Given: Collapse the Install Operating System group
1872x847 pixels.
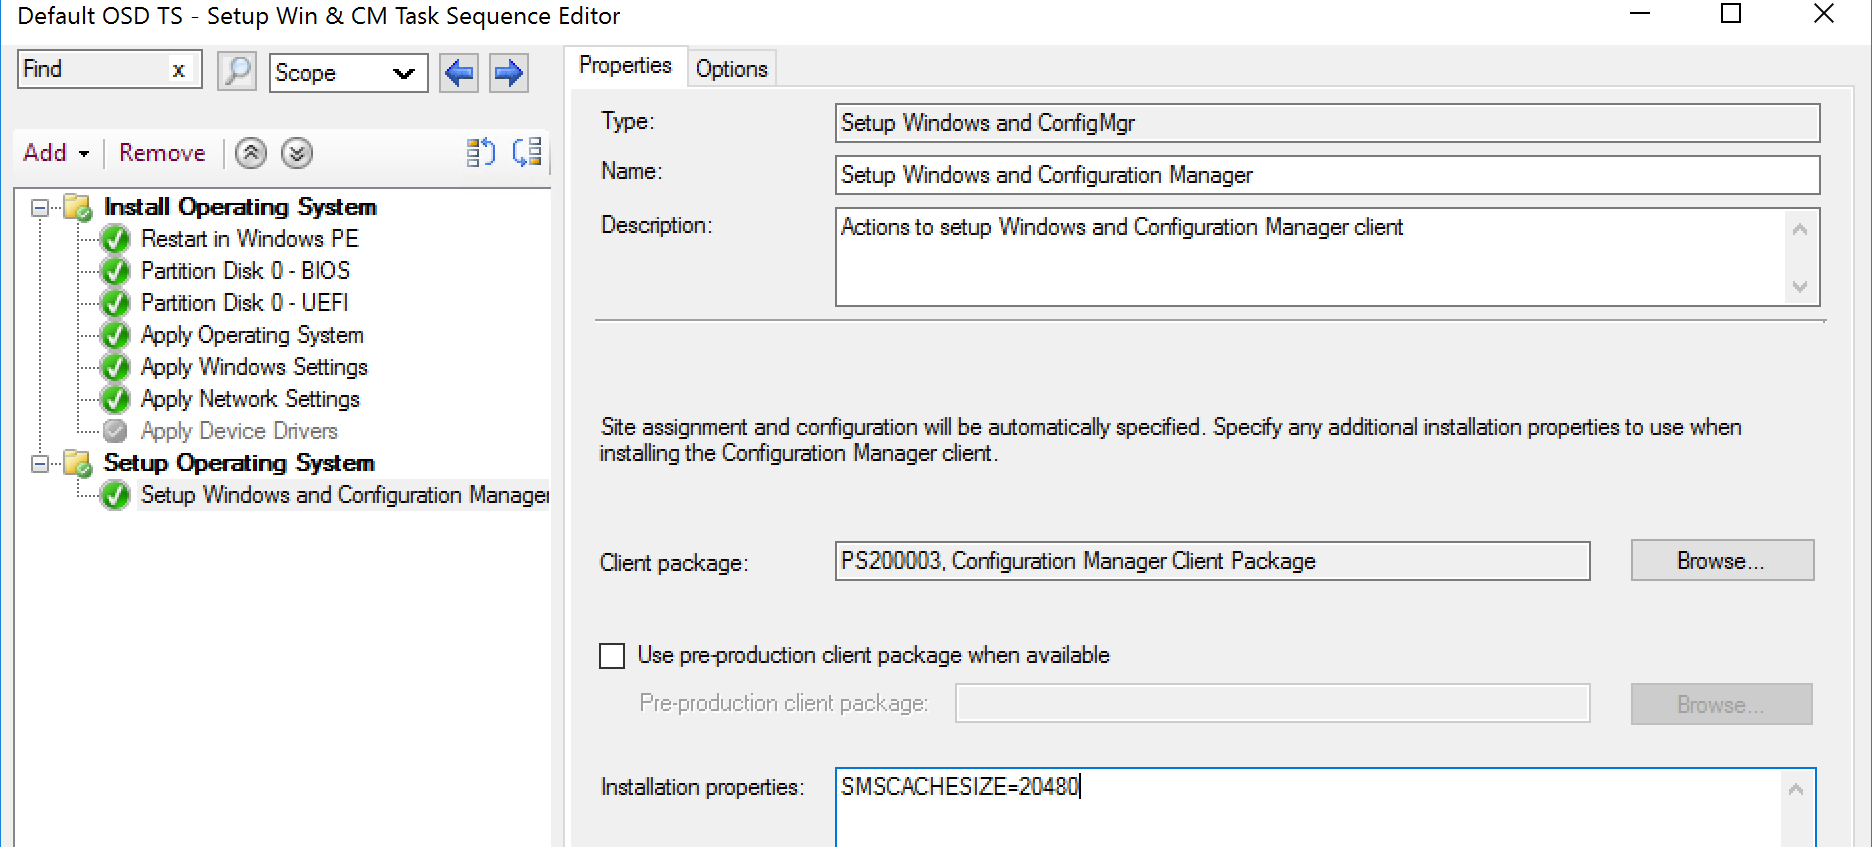Looking at the screenshot, I should point(40,208).
